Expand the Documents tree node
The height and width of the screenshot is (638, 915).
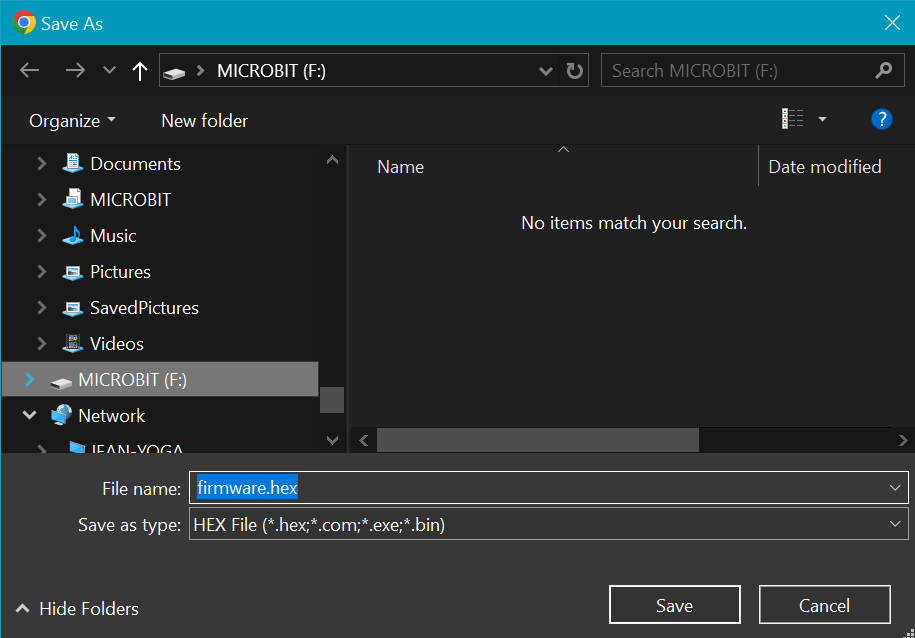(x=41, y=163)
